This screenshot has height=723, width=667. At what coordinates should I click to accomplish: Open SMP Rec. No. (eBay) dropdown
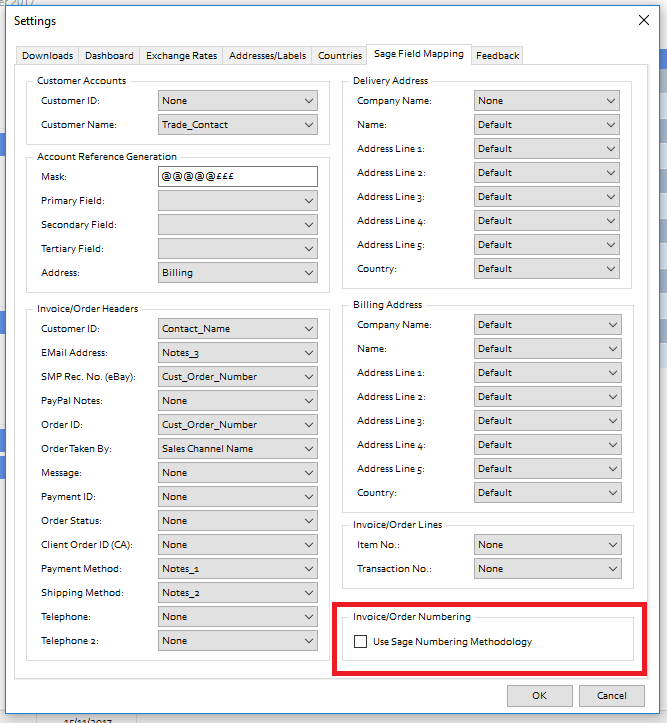pos(238,376)
